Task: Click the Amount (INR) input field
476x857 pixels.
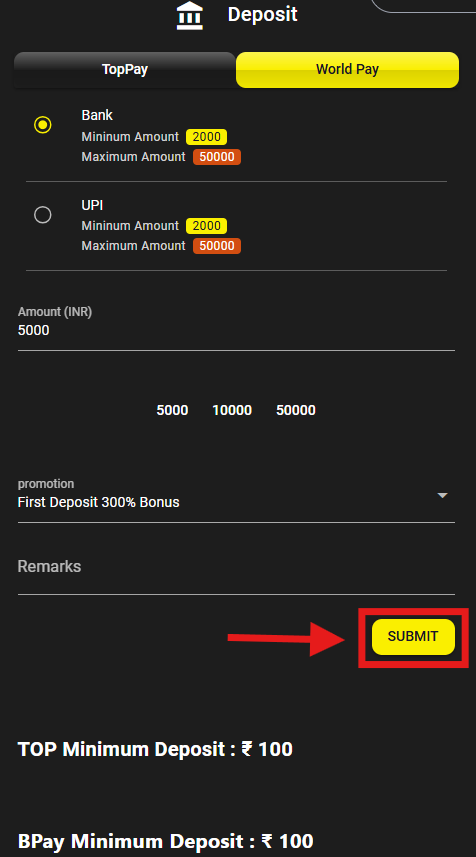Action: point(236,330)
